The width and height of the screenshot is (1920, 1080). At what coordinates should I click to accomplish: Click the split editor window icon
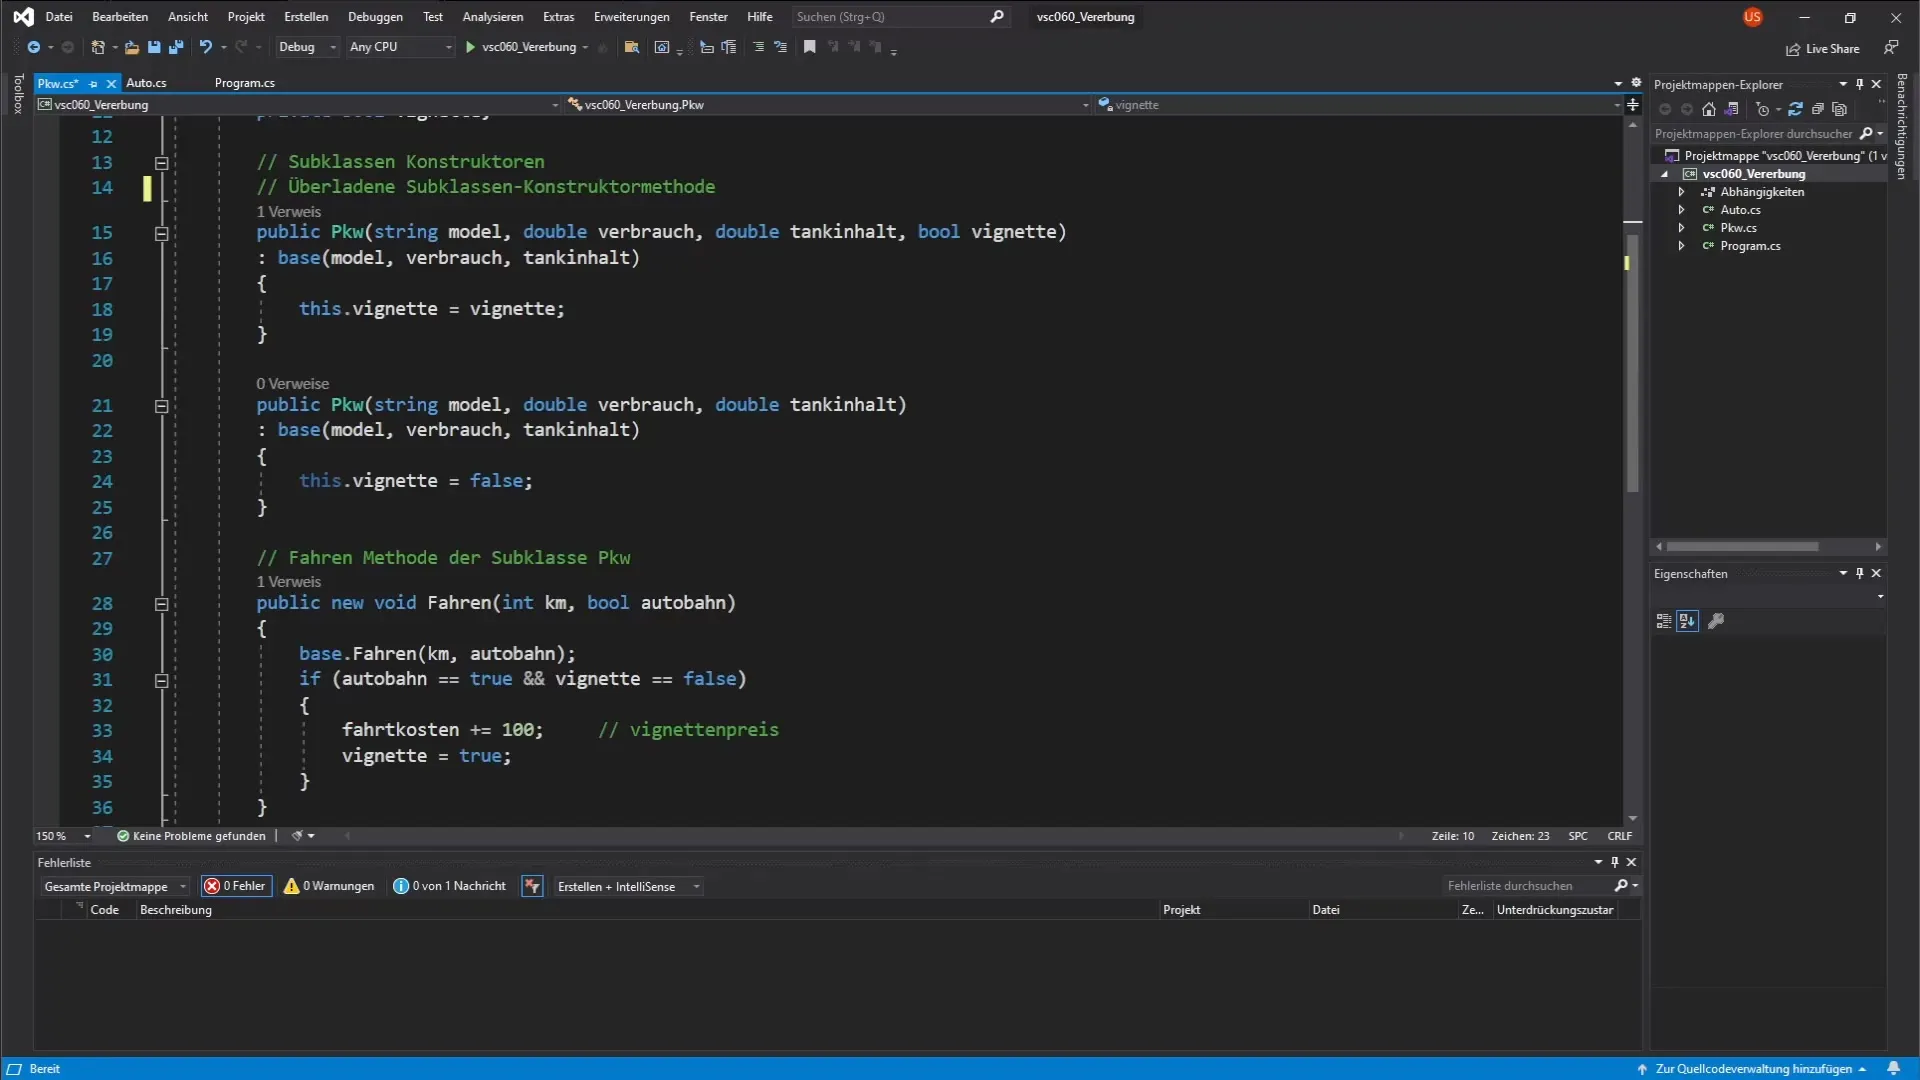pyautogui.click(x=1633, y=104)
